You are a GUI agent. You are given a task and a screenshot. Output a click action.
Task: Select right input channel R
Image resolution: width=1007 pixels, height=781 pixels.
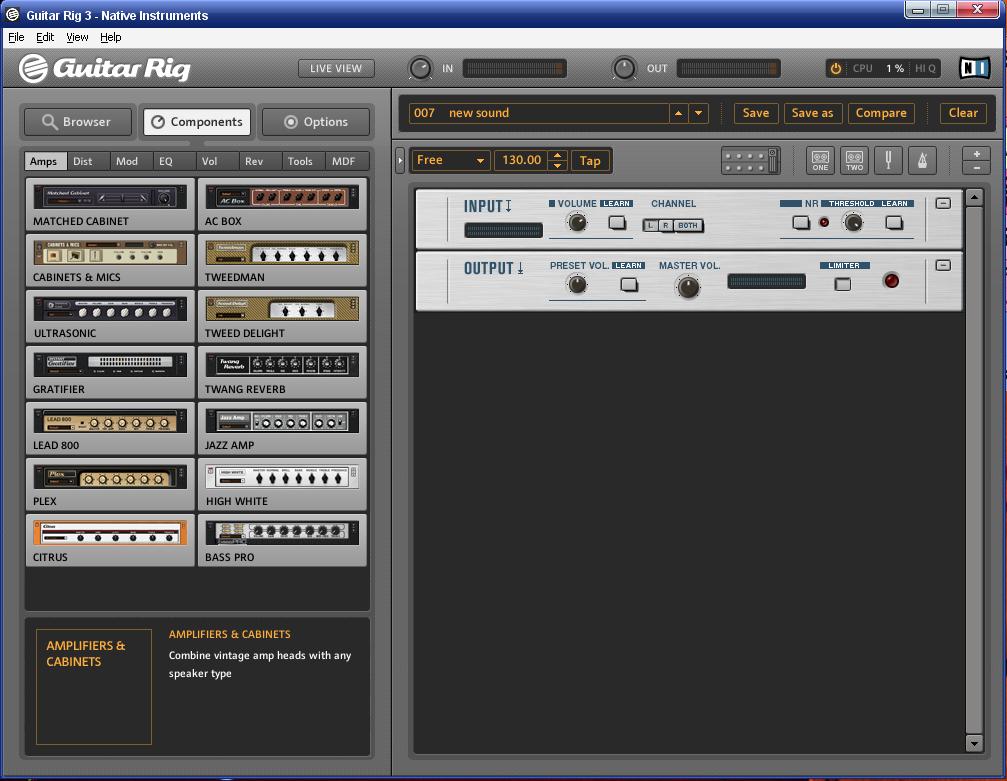666,225
